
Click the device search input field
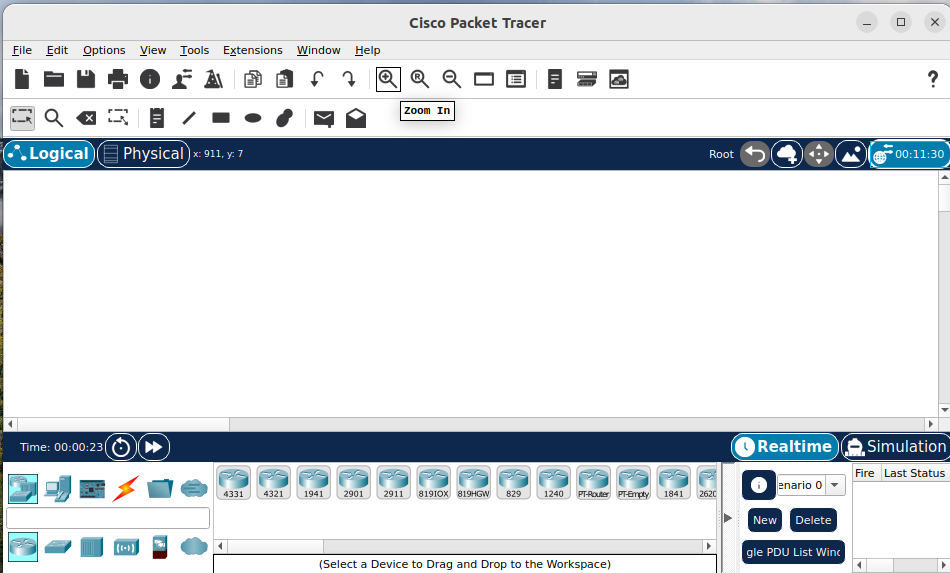tap(108, 518)
